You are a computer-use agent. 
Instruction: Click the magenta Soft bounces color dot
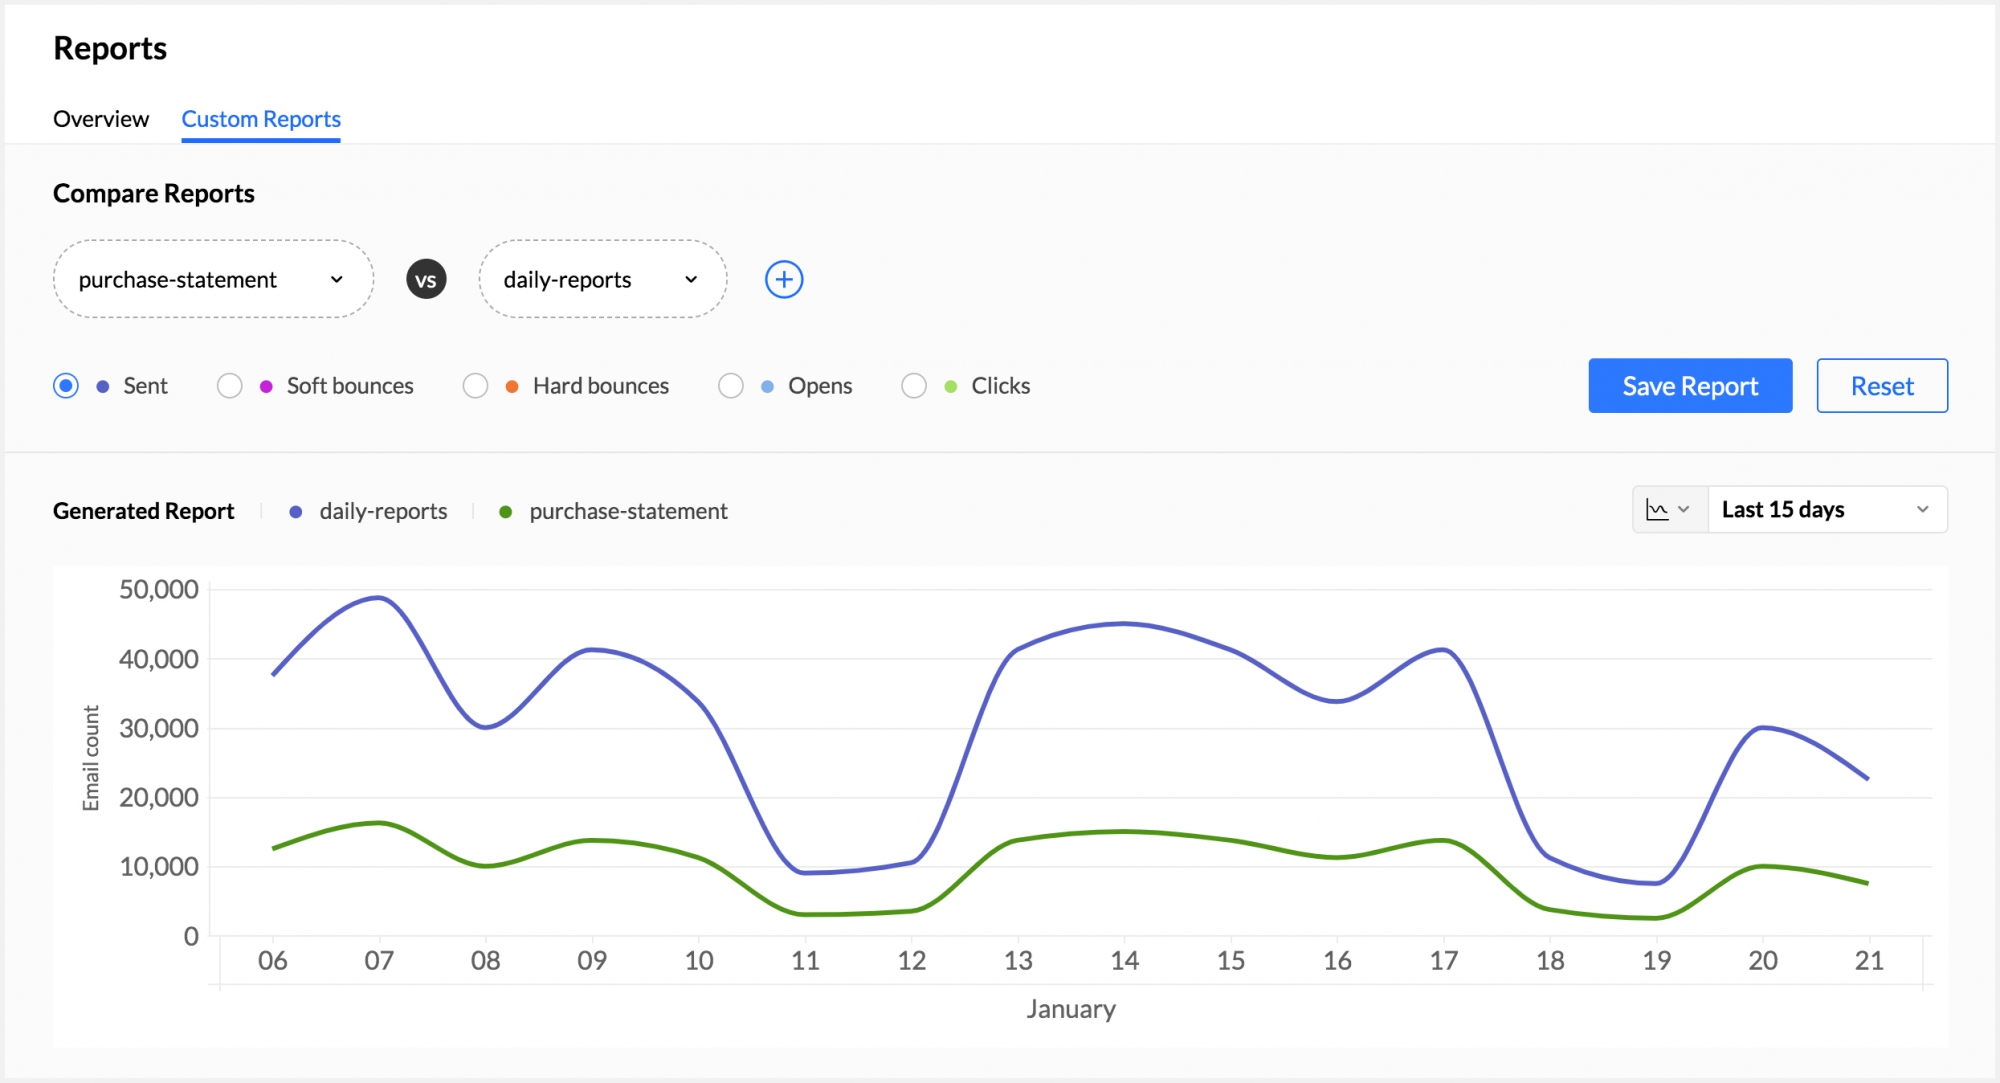pos(266,387)
